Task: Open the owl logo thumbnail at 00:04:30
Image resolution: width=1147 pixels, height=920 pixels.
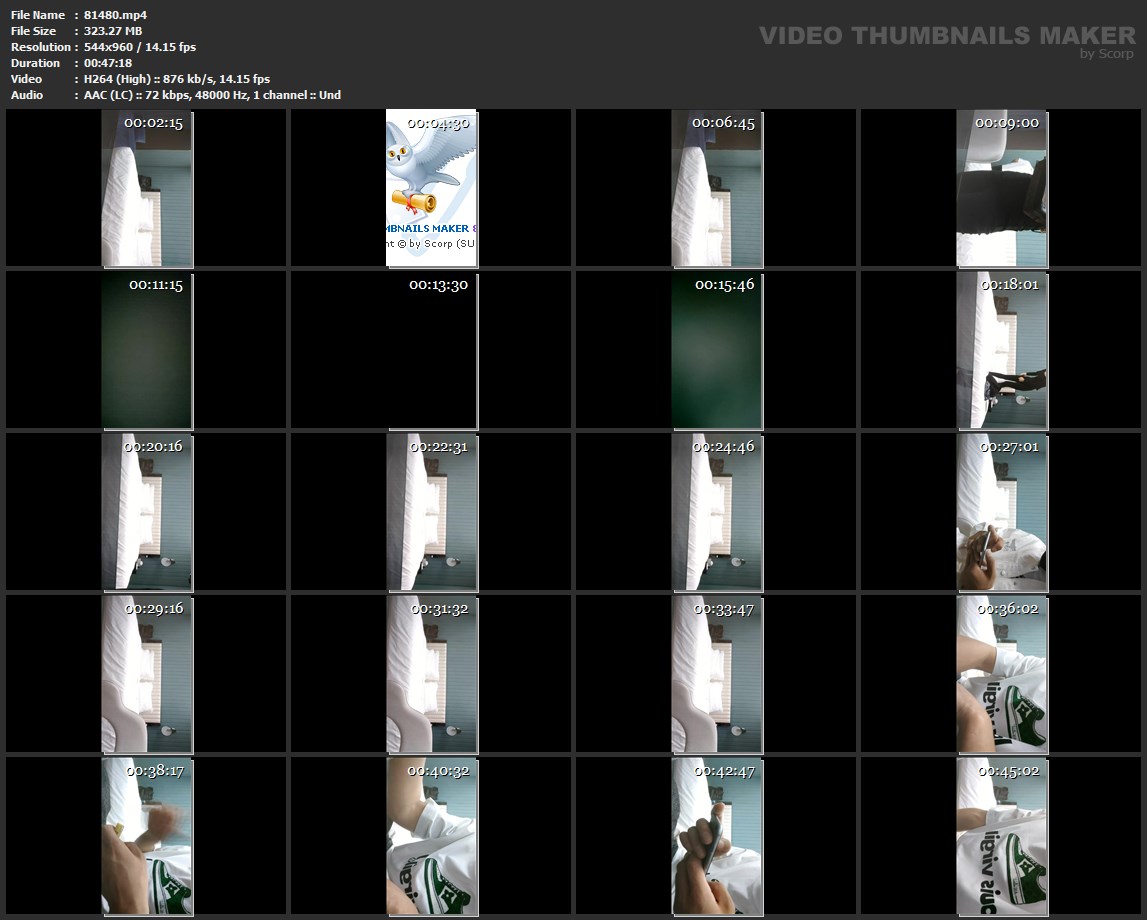Action: point(432,188)
